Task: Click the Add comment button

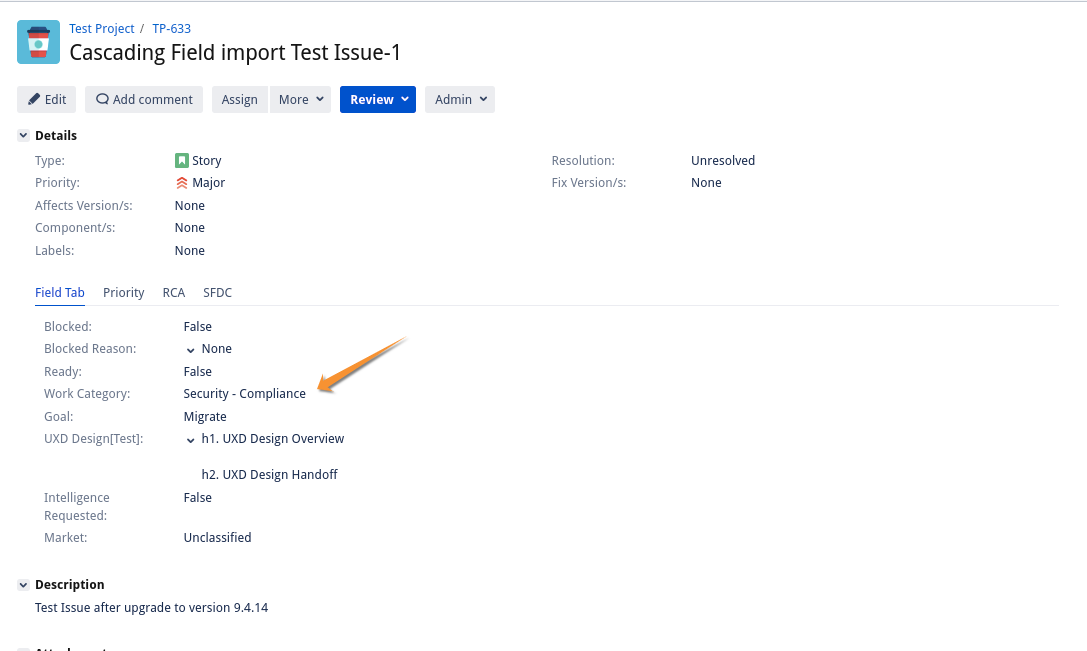Action: tap(144, 99)
